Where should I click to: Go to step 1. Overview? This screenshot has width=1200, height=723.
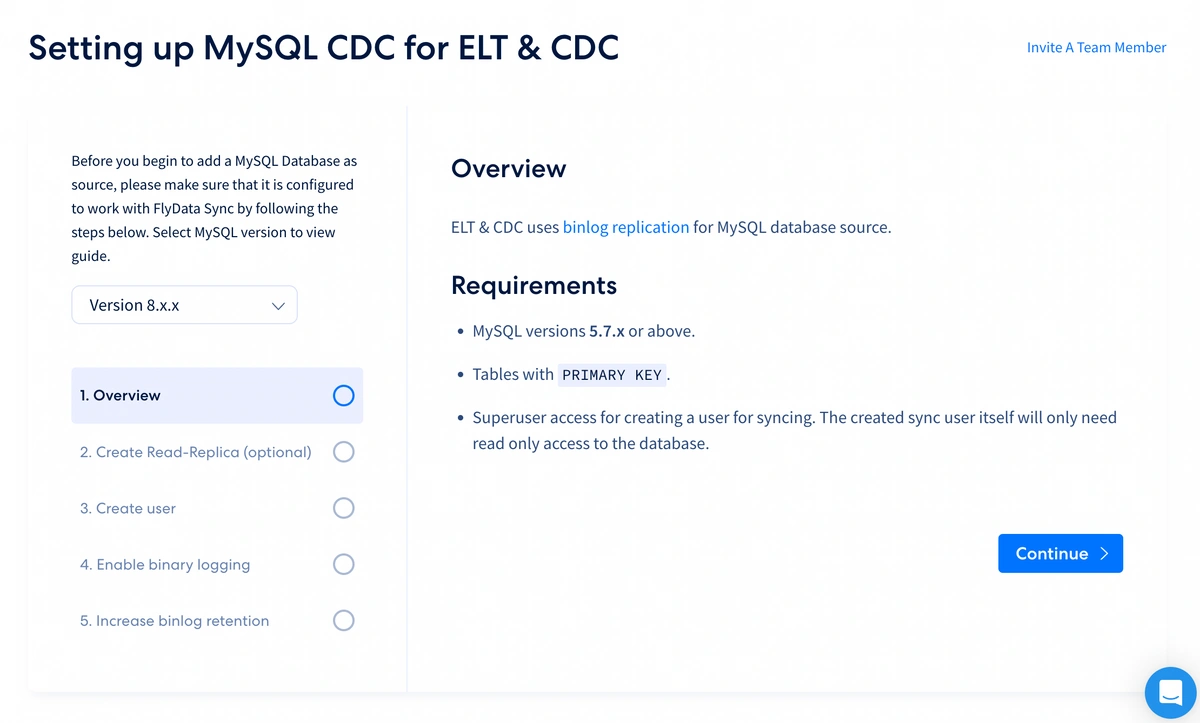(217, 395)
